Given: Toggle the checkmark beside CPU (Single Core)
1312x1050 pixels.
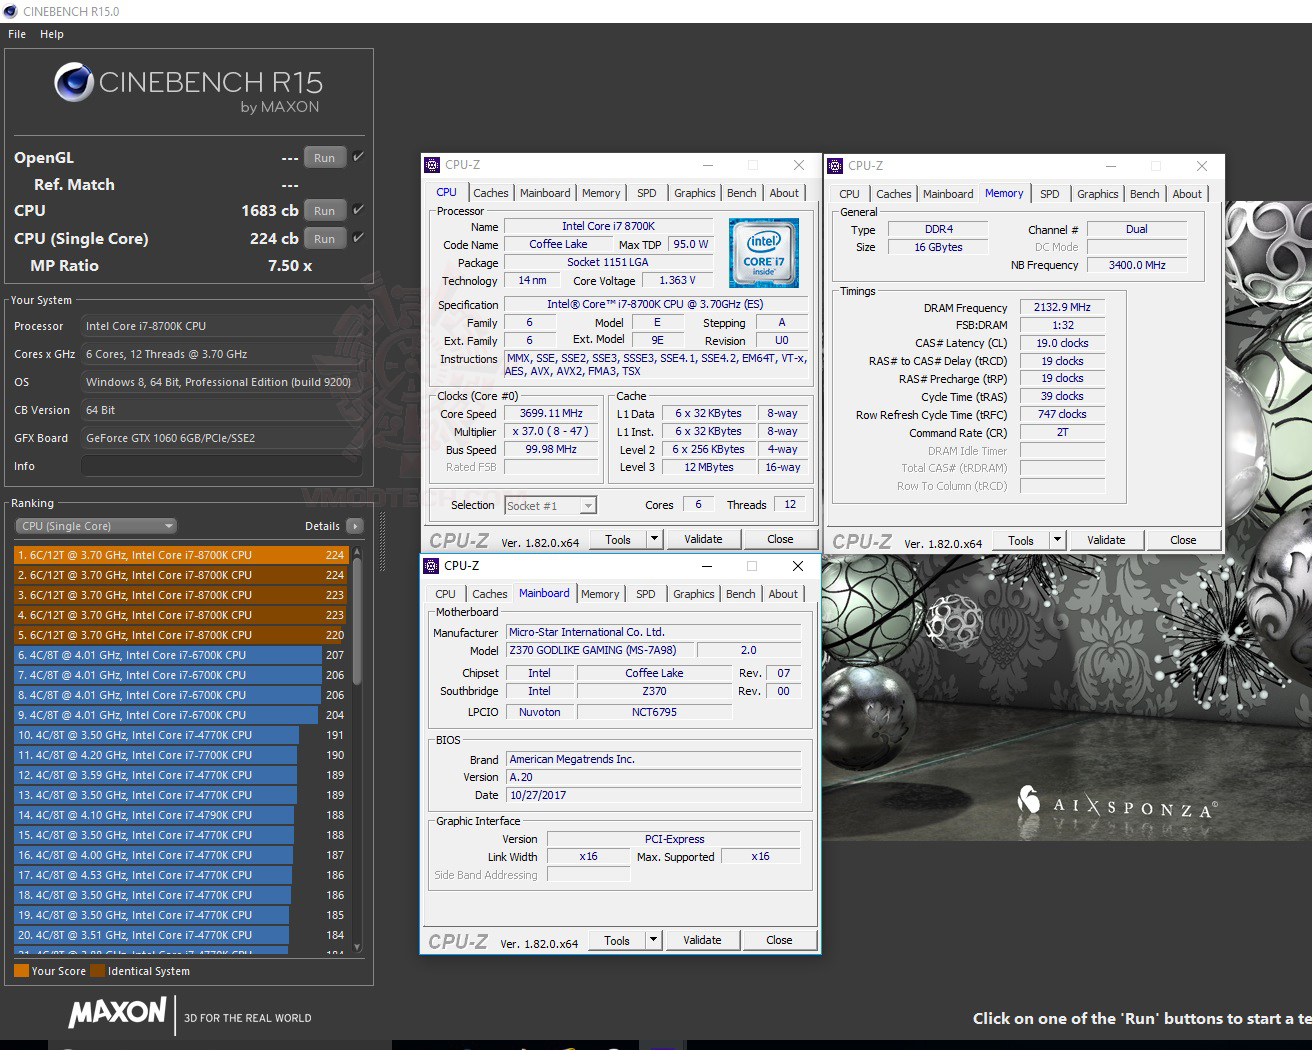Looking at the screenshot, I should pyautogui.click(x=356, y=238).
